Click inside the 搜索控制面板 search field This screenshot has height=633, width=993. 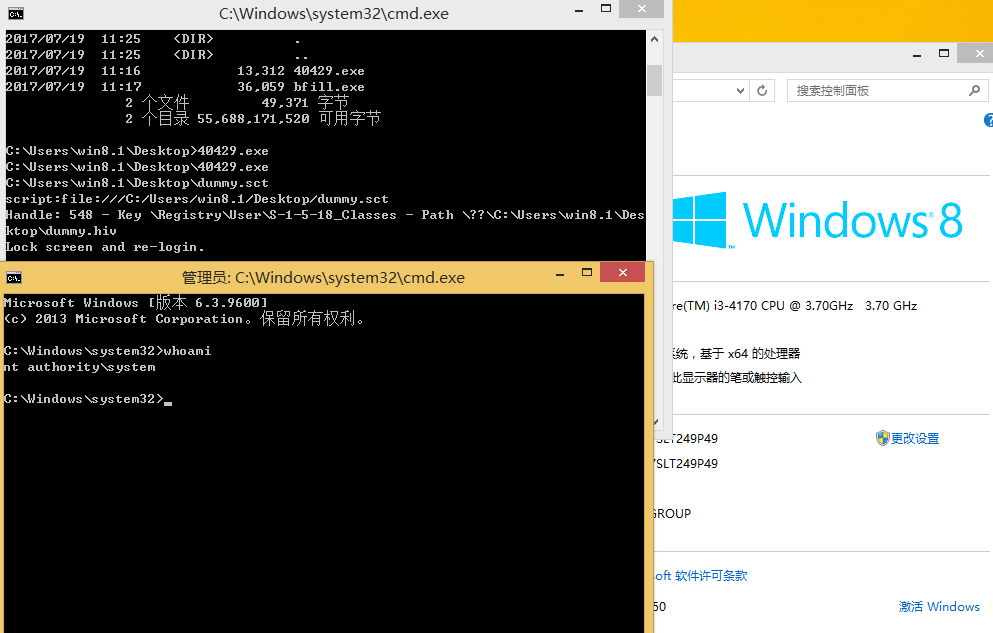tap(870, 89)
